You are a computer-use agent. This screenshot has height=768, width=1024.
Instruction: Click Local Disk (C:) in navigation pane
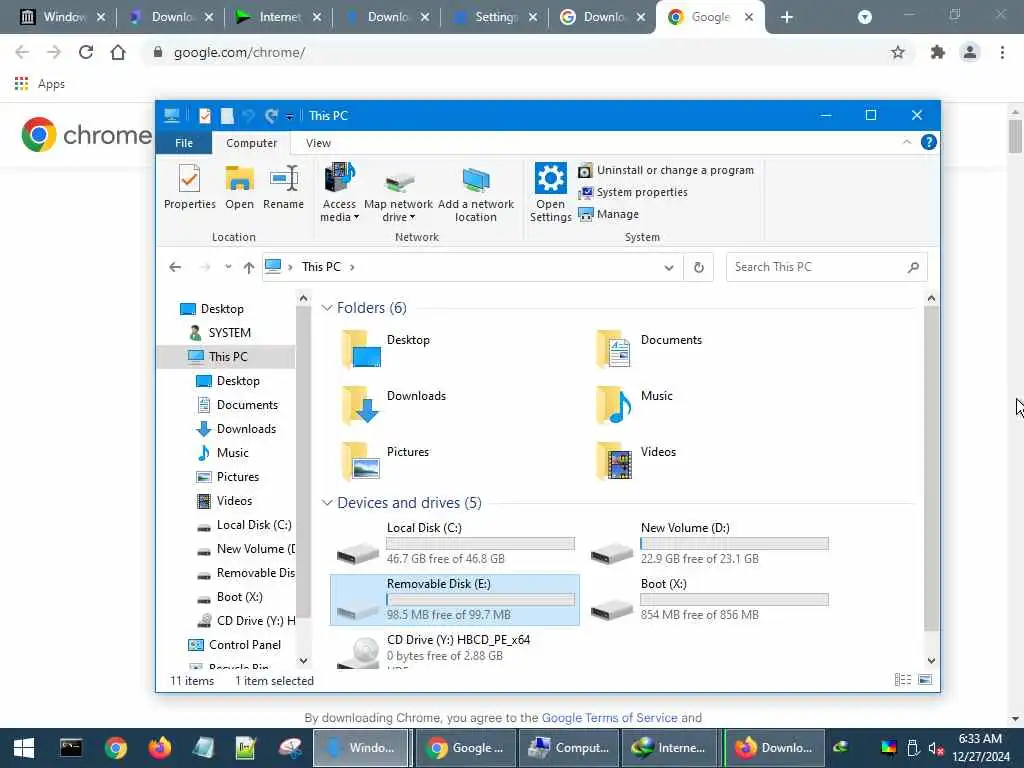[x=253, y=525]
